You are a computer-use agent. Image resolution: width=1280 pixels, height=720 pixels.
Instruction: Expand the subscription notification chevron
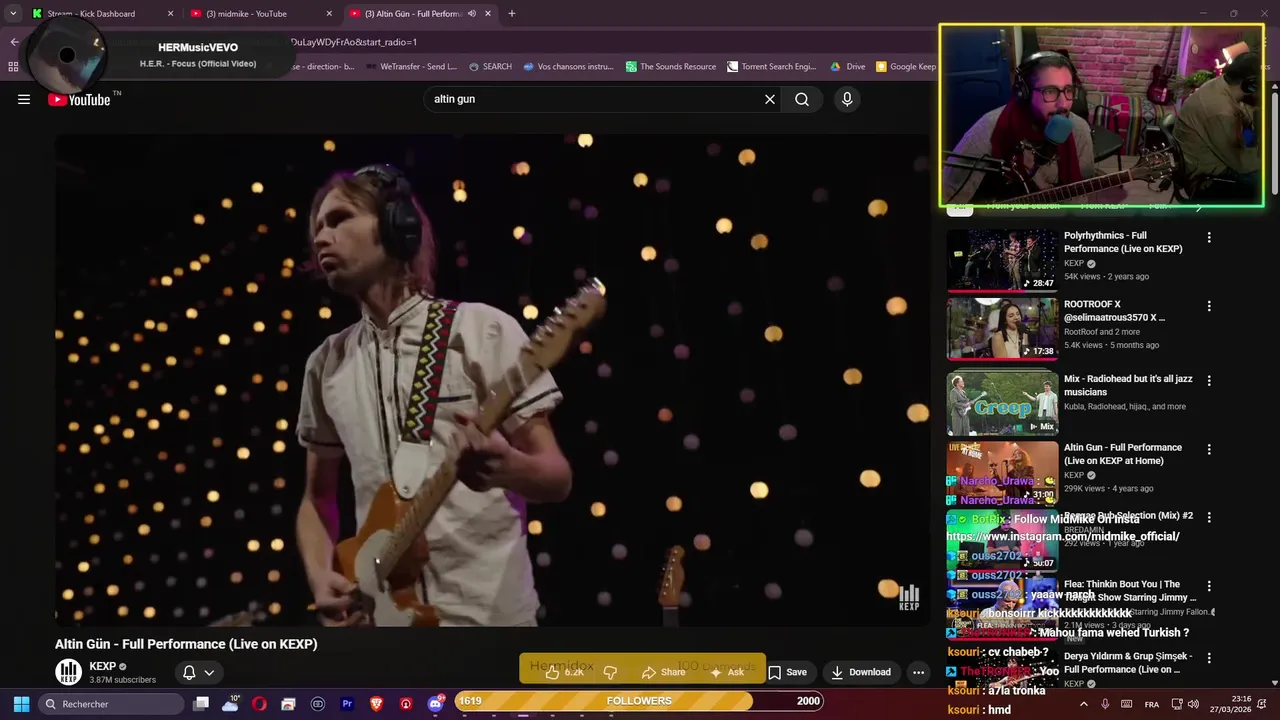(x=209, y=672)
